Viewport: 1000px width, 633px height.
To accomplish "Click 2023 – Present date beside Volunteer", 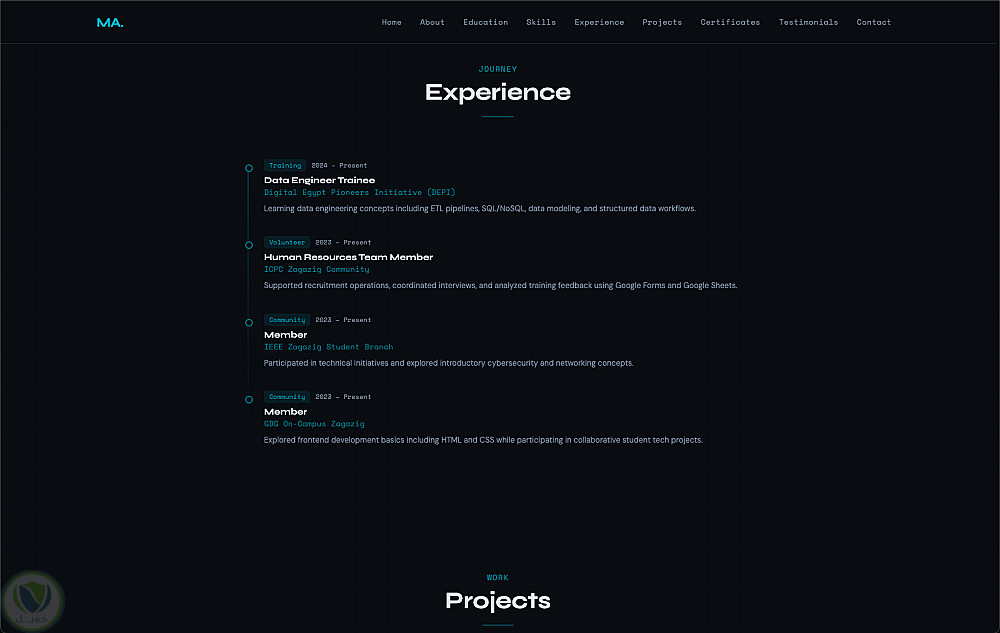I will click(x=343, y=242).
